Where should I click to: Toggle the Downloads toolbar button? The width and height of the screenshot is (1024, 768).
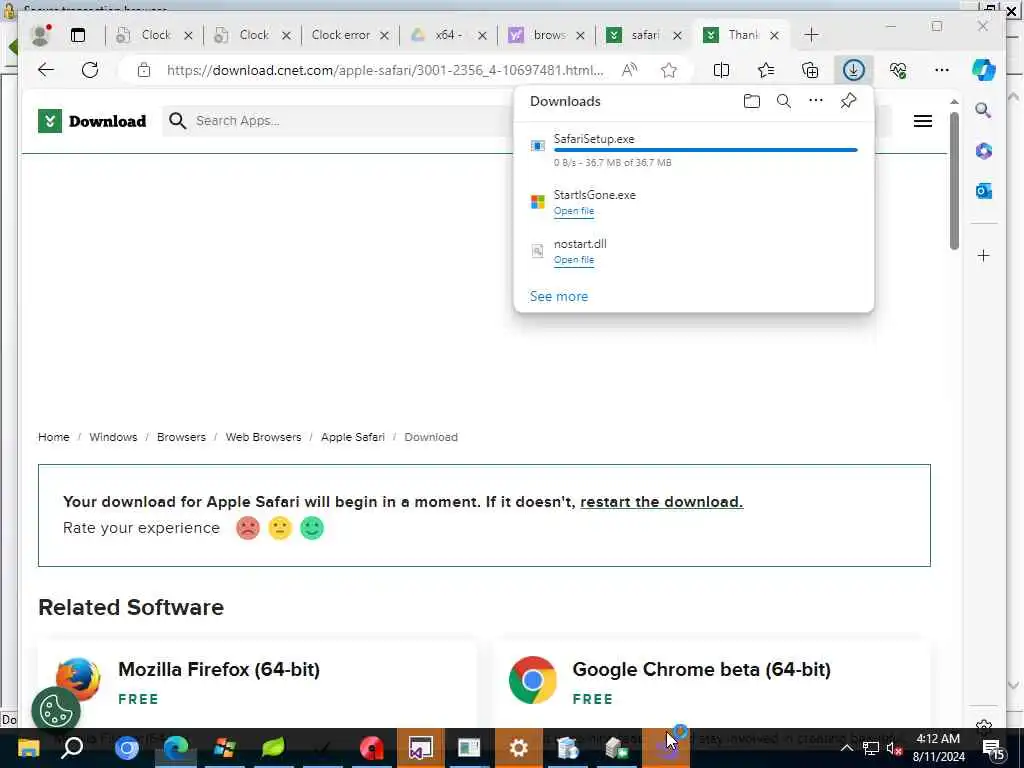[x=854, y=70]
